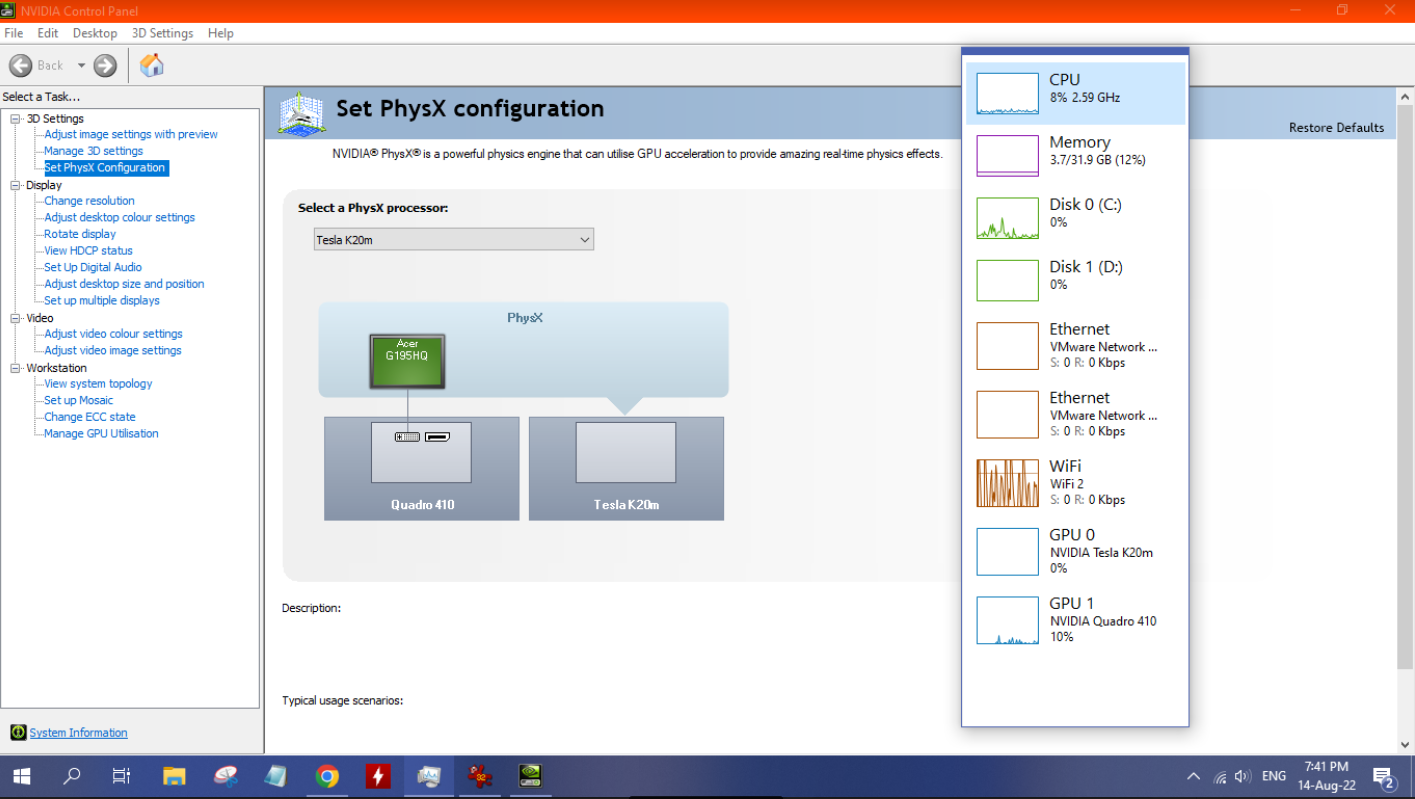
Task: Click the ENG language indicator
Action: (x=1274, y=776)
